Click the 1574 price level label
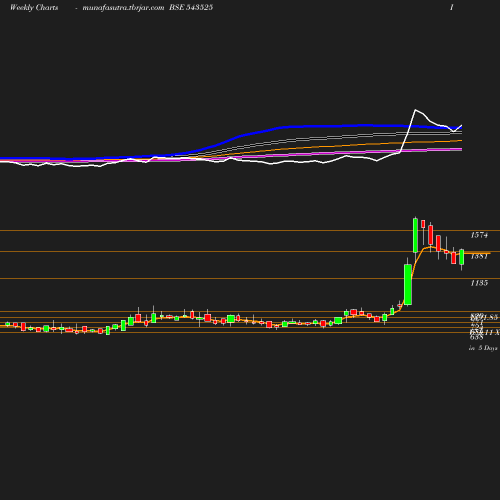 coord(479,235)
